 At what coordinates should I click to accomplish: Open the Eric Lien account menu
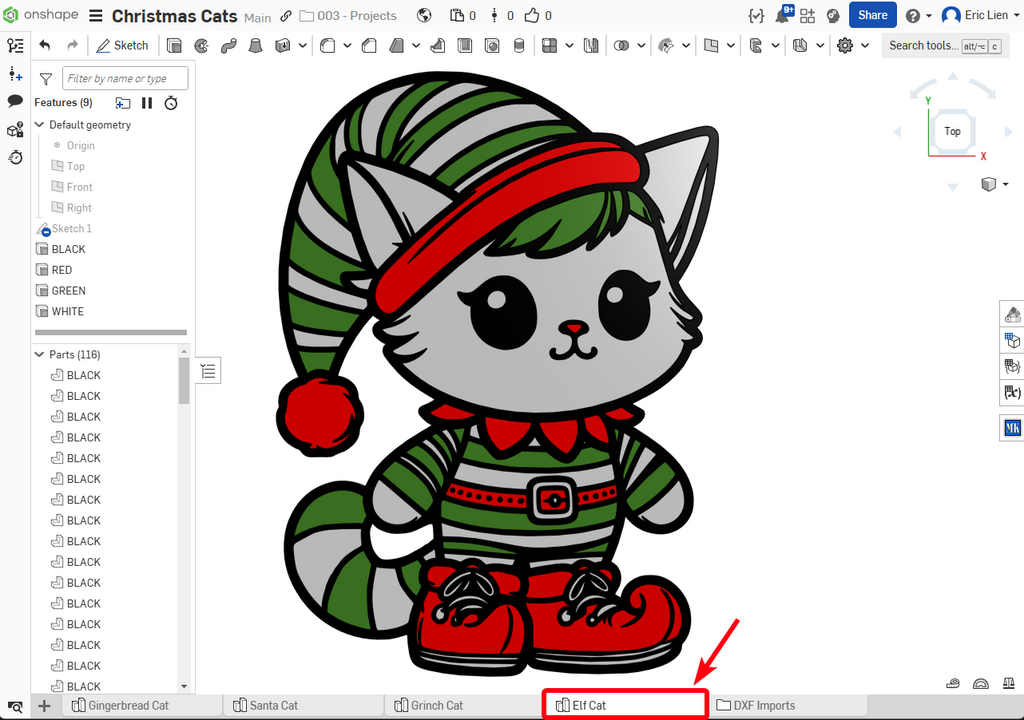(x=980, y=15)
